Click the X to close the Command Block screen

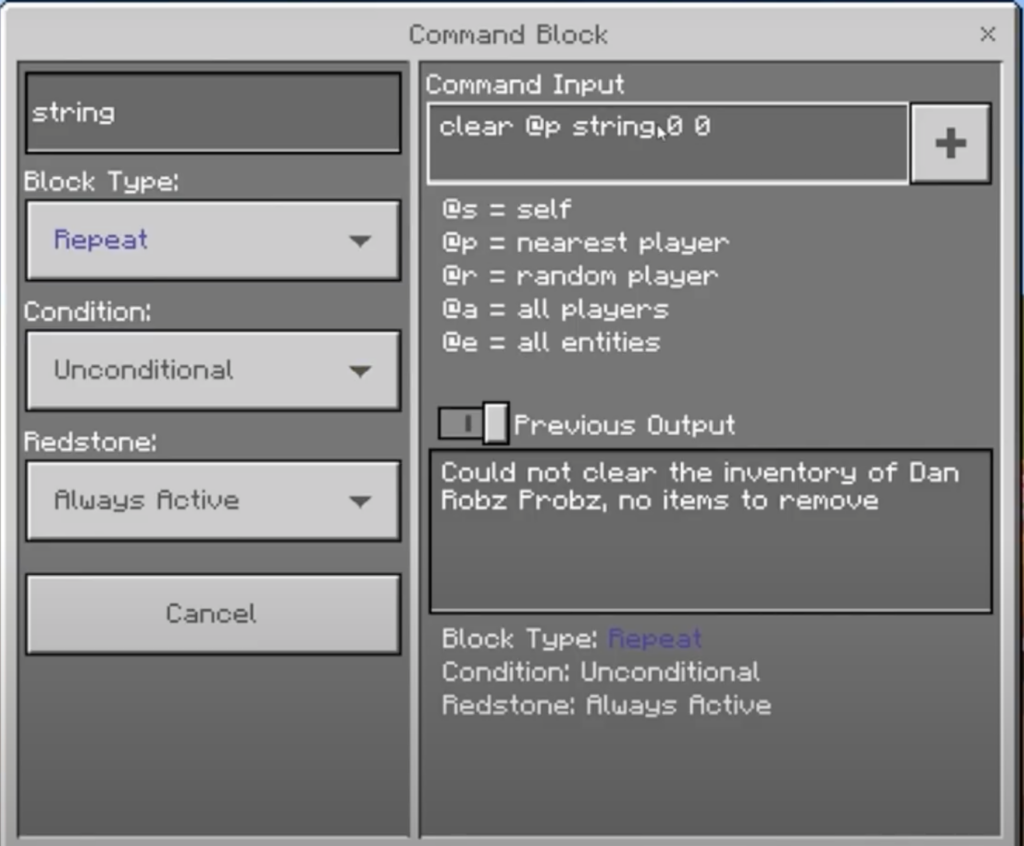(x=987, y=34)
